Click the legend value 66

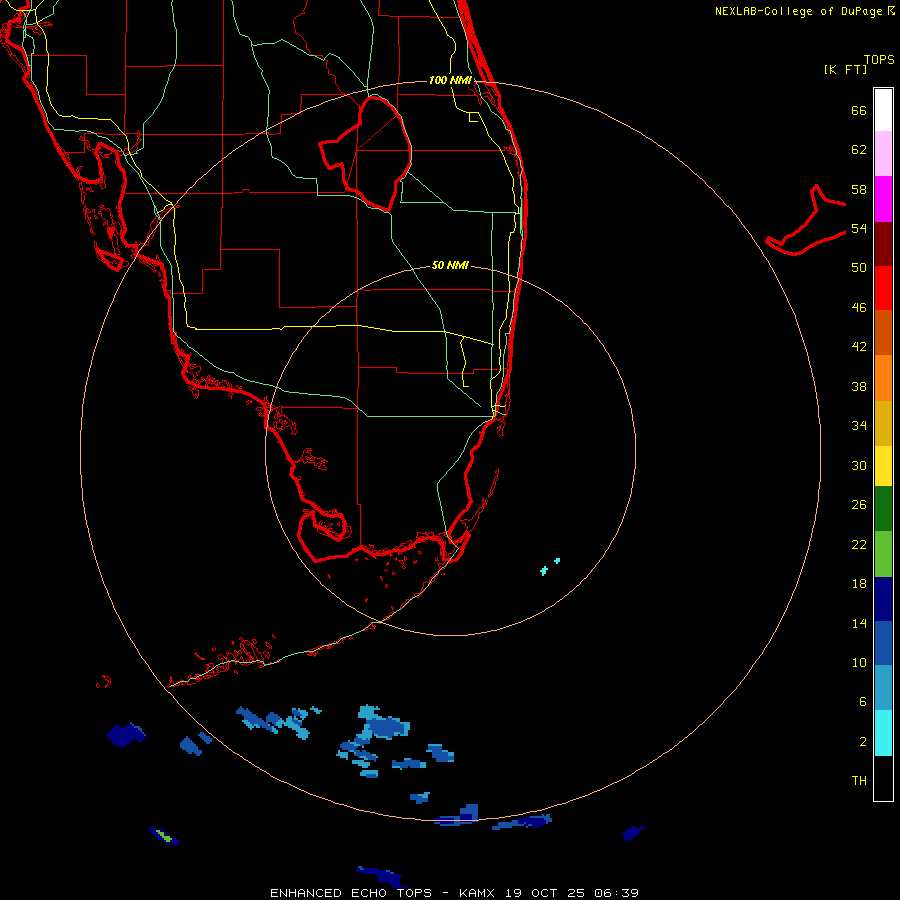[859, 110]
